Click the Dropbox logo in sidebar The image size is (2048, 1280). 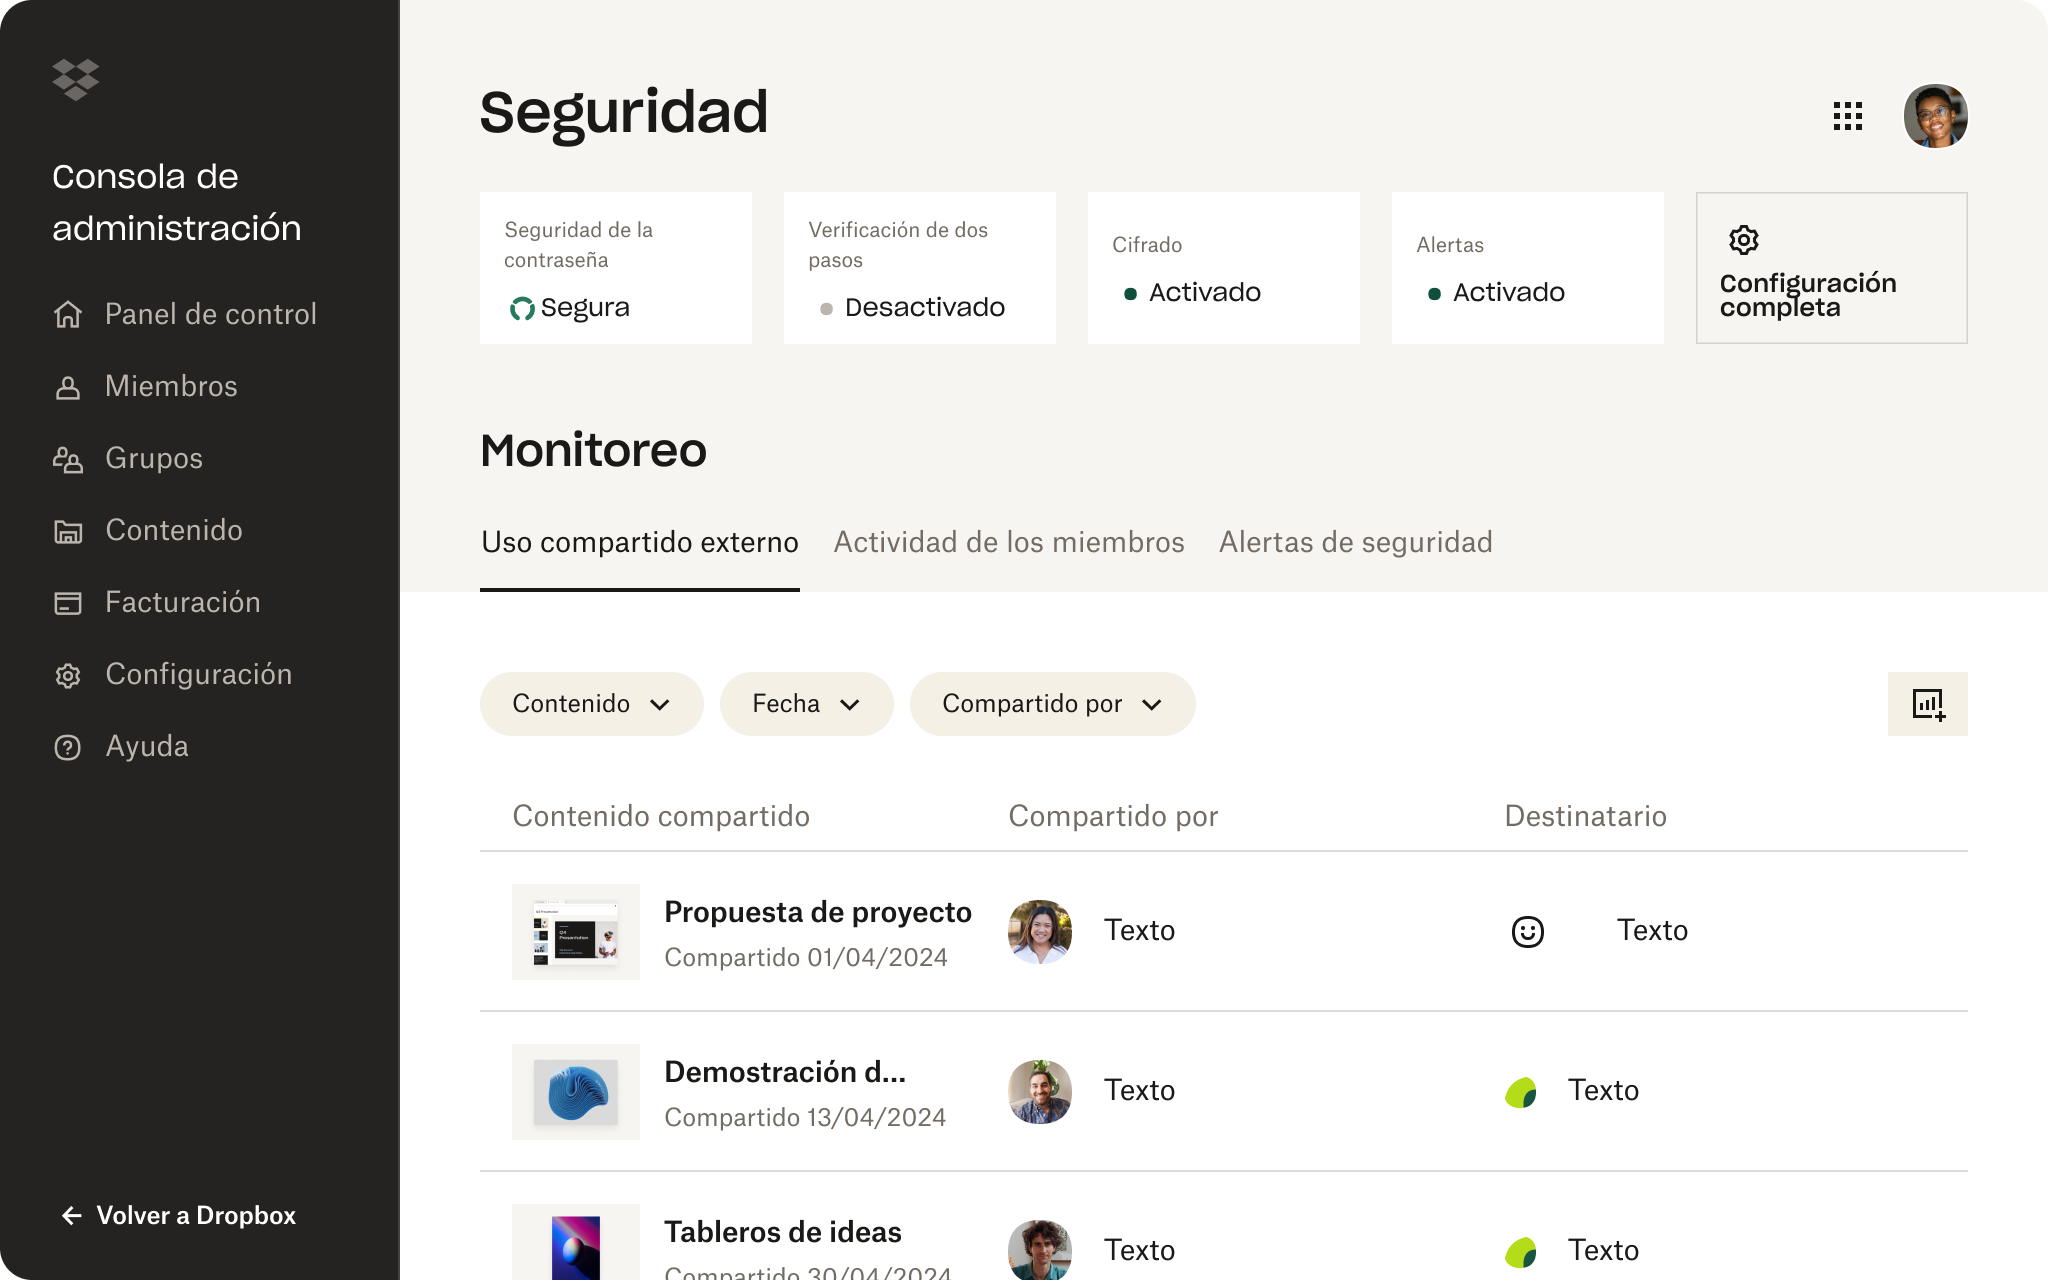point(75,80)
